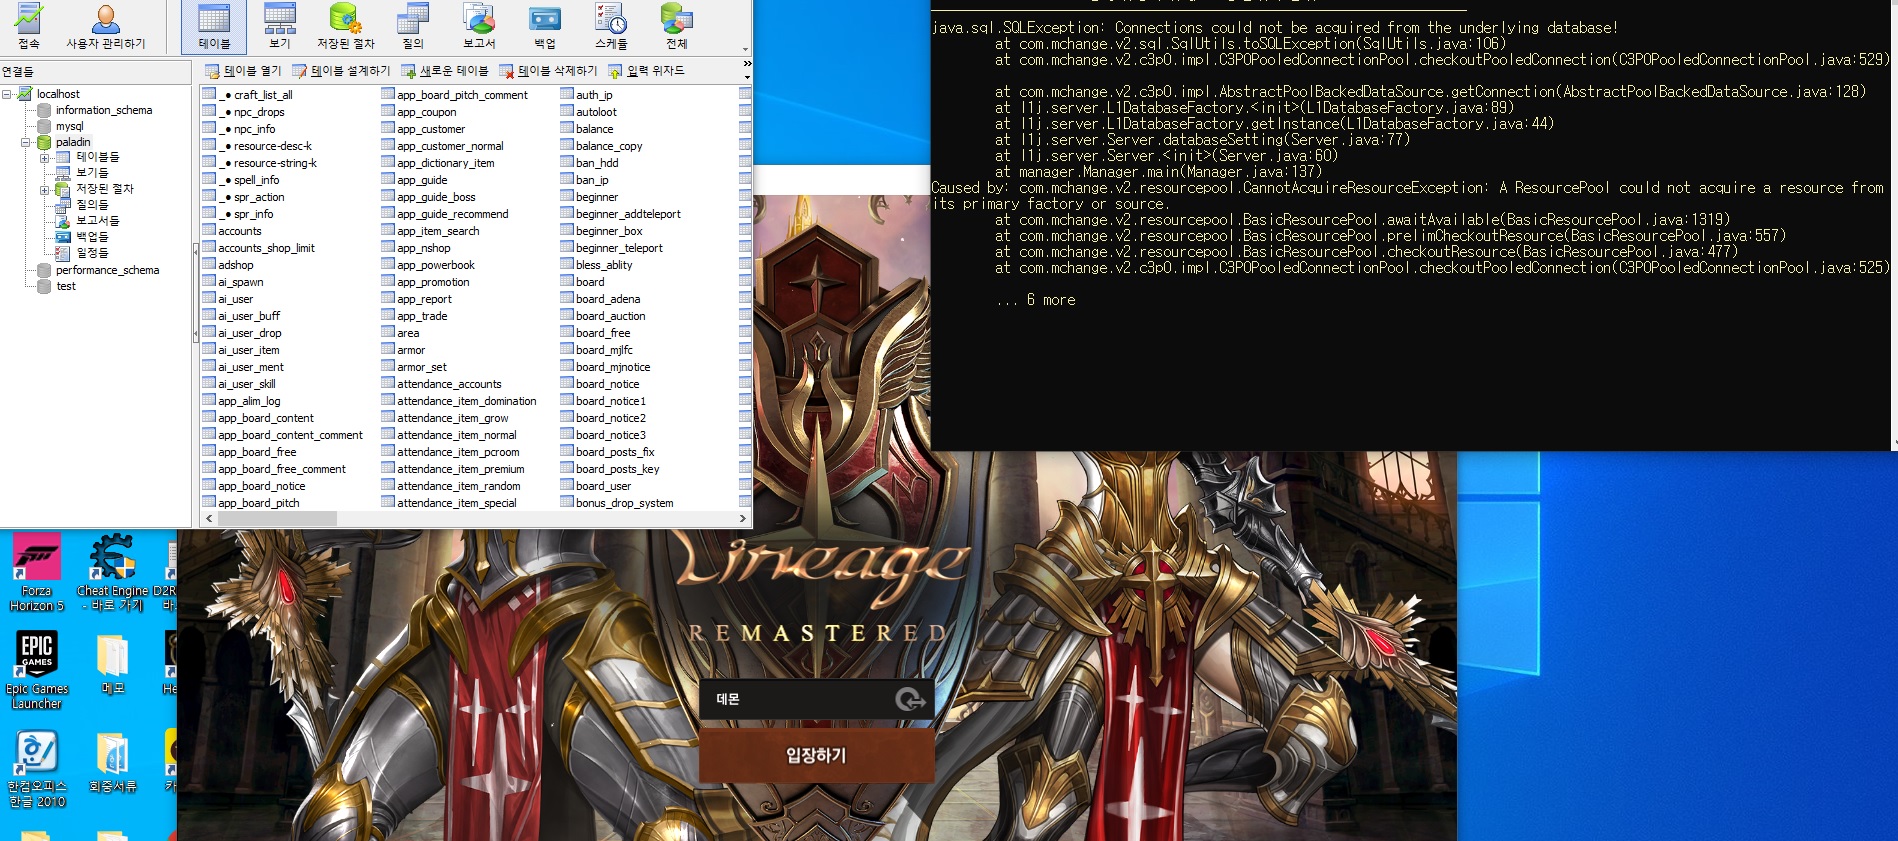Viewport: 1898px width, 841px height.
Task: Open the Epic Games Launcher shortcut
Action: (37, 669)
